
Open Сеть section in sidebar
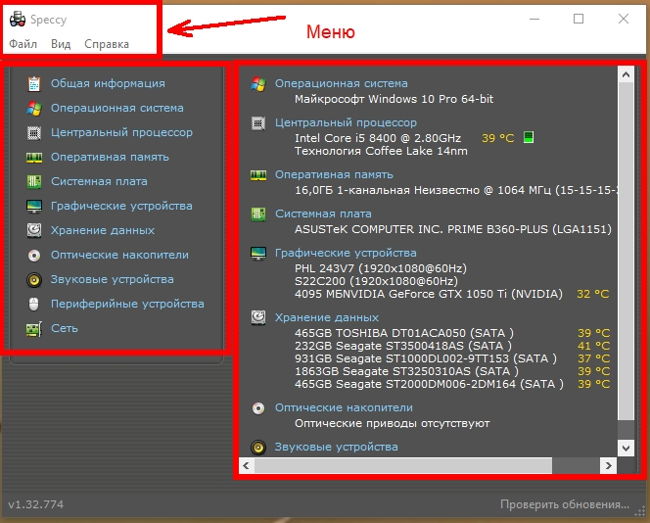click(x=64, y=328)
